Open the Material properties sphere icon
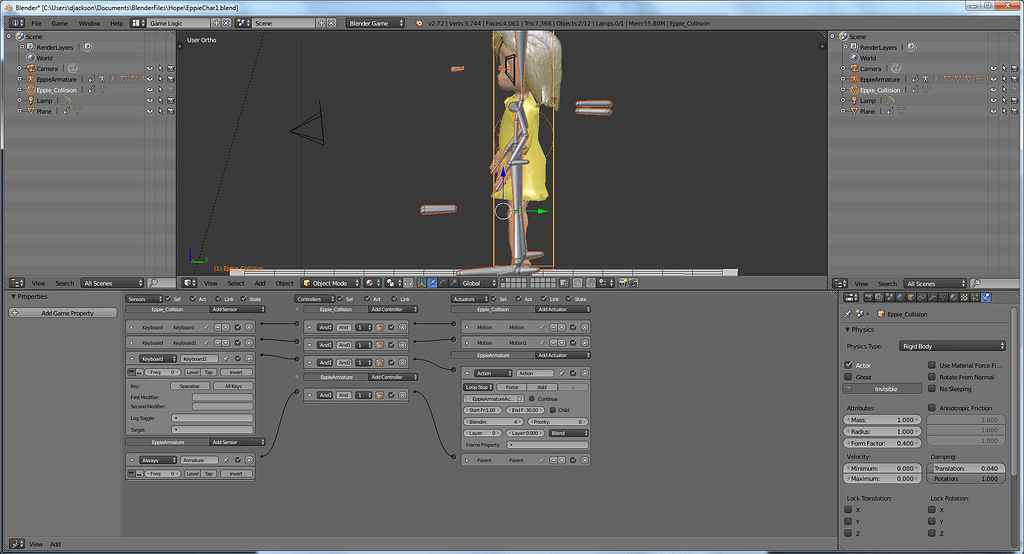Viewport: 1024px width, 554px height. click(953, 297)
